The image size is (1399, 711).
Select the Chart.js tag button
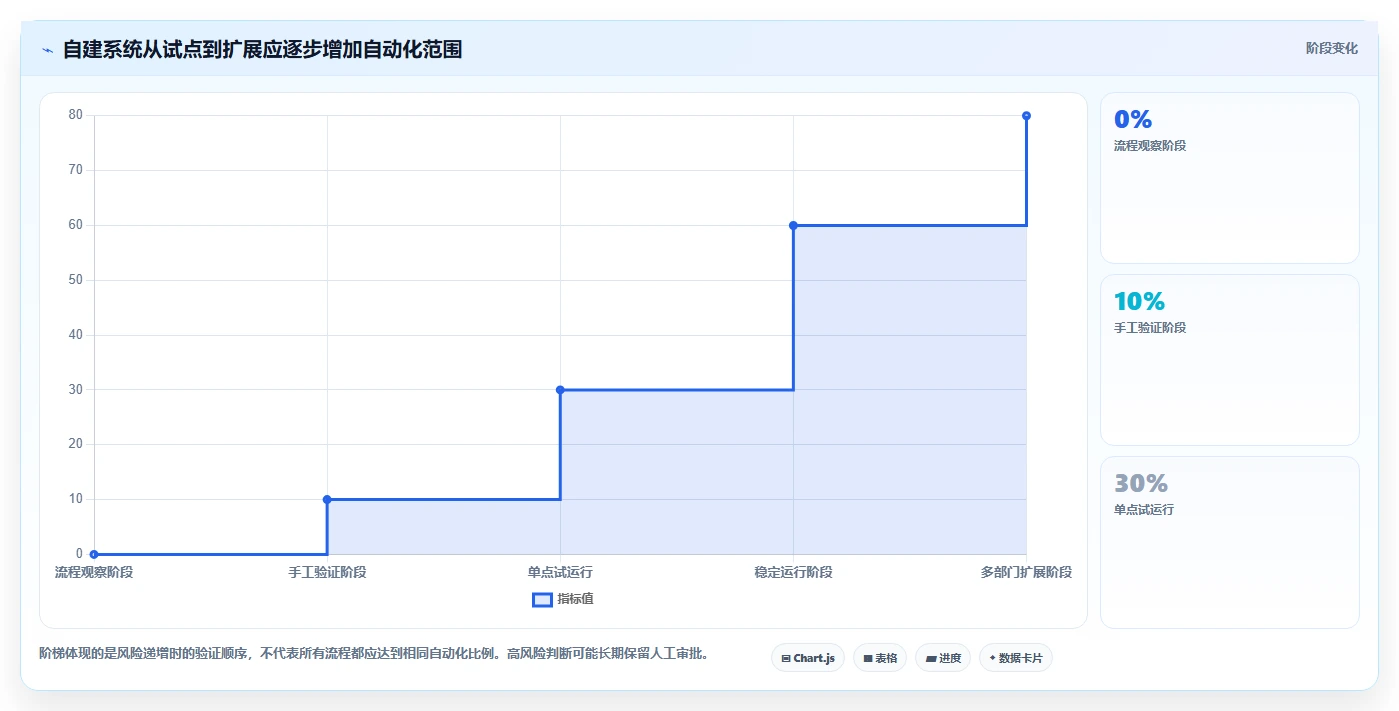[x=808, y=658]
